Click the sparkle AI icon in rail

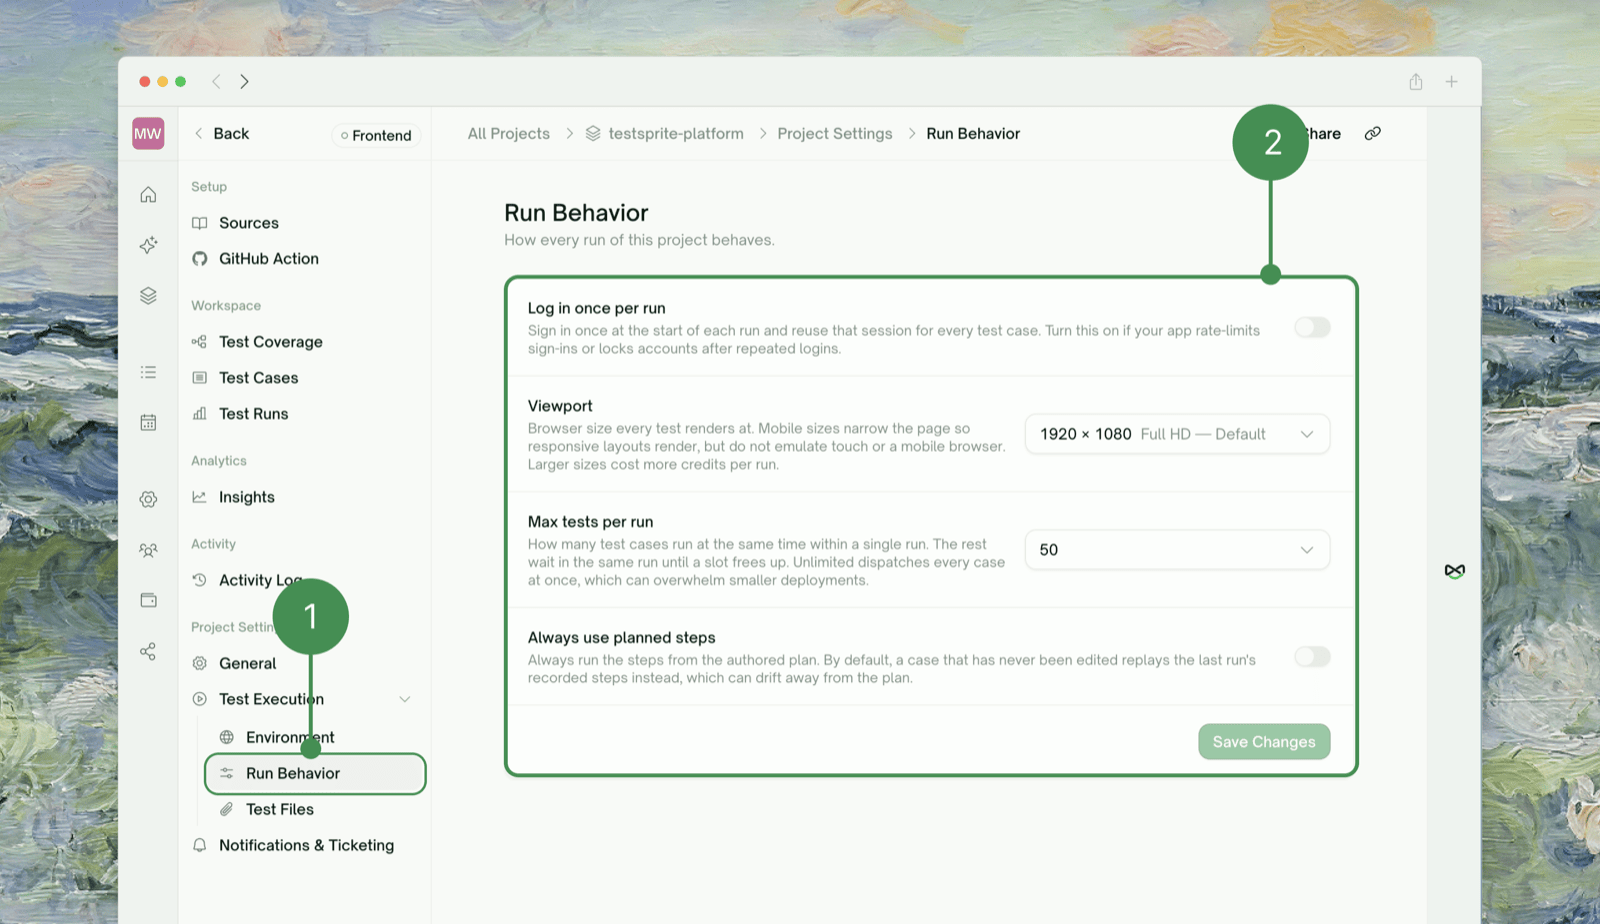tap(148, 245)
